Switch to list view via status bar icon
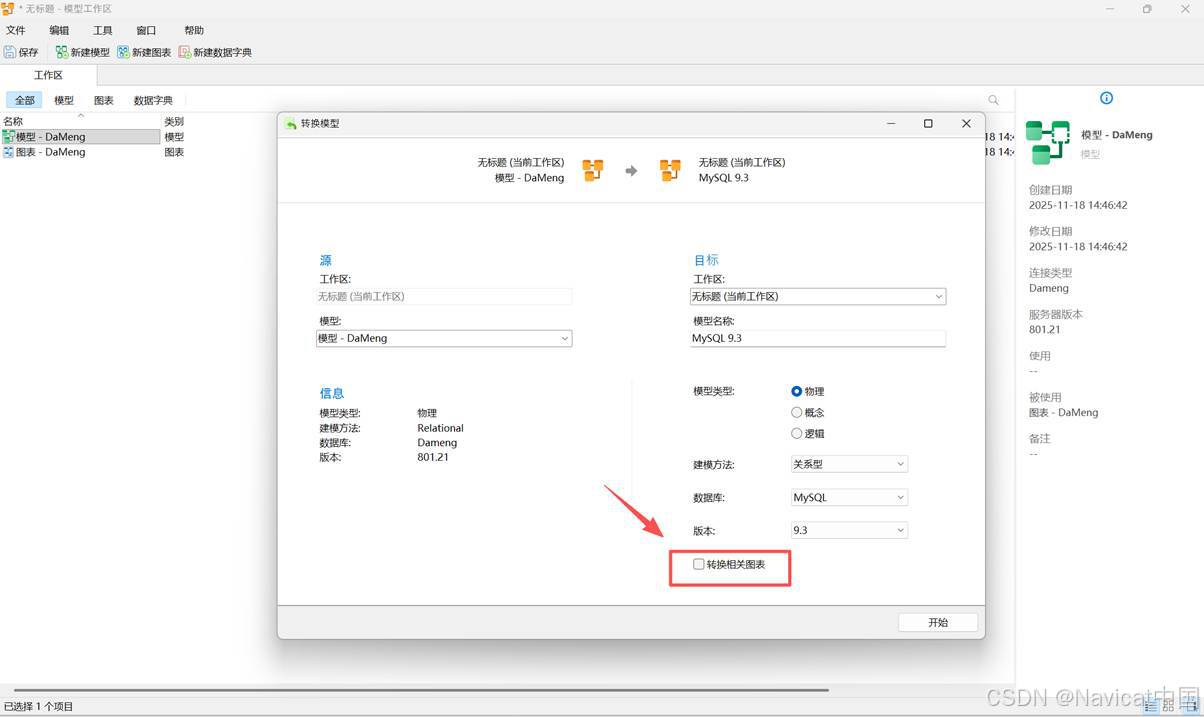 [1151, 706]
